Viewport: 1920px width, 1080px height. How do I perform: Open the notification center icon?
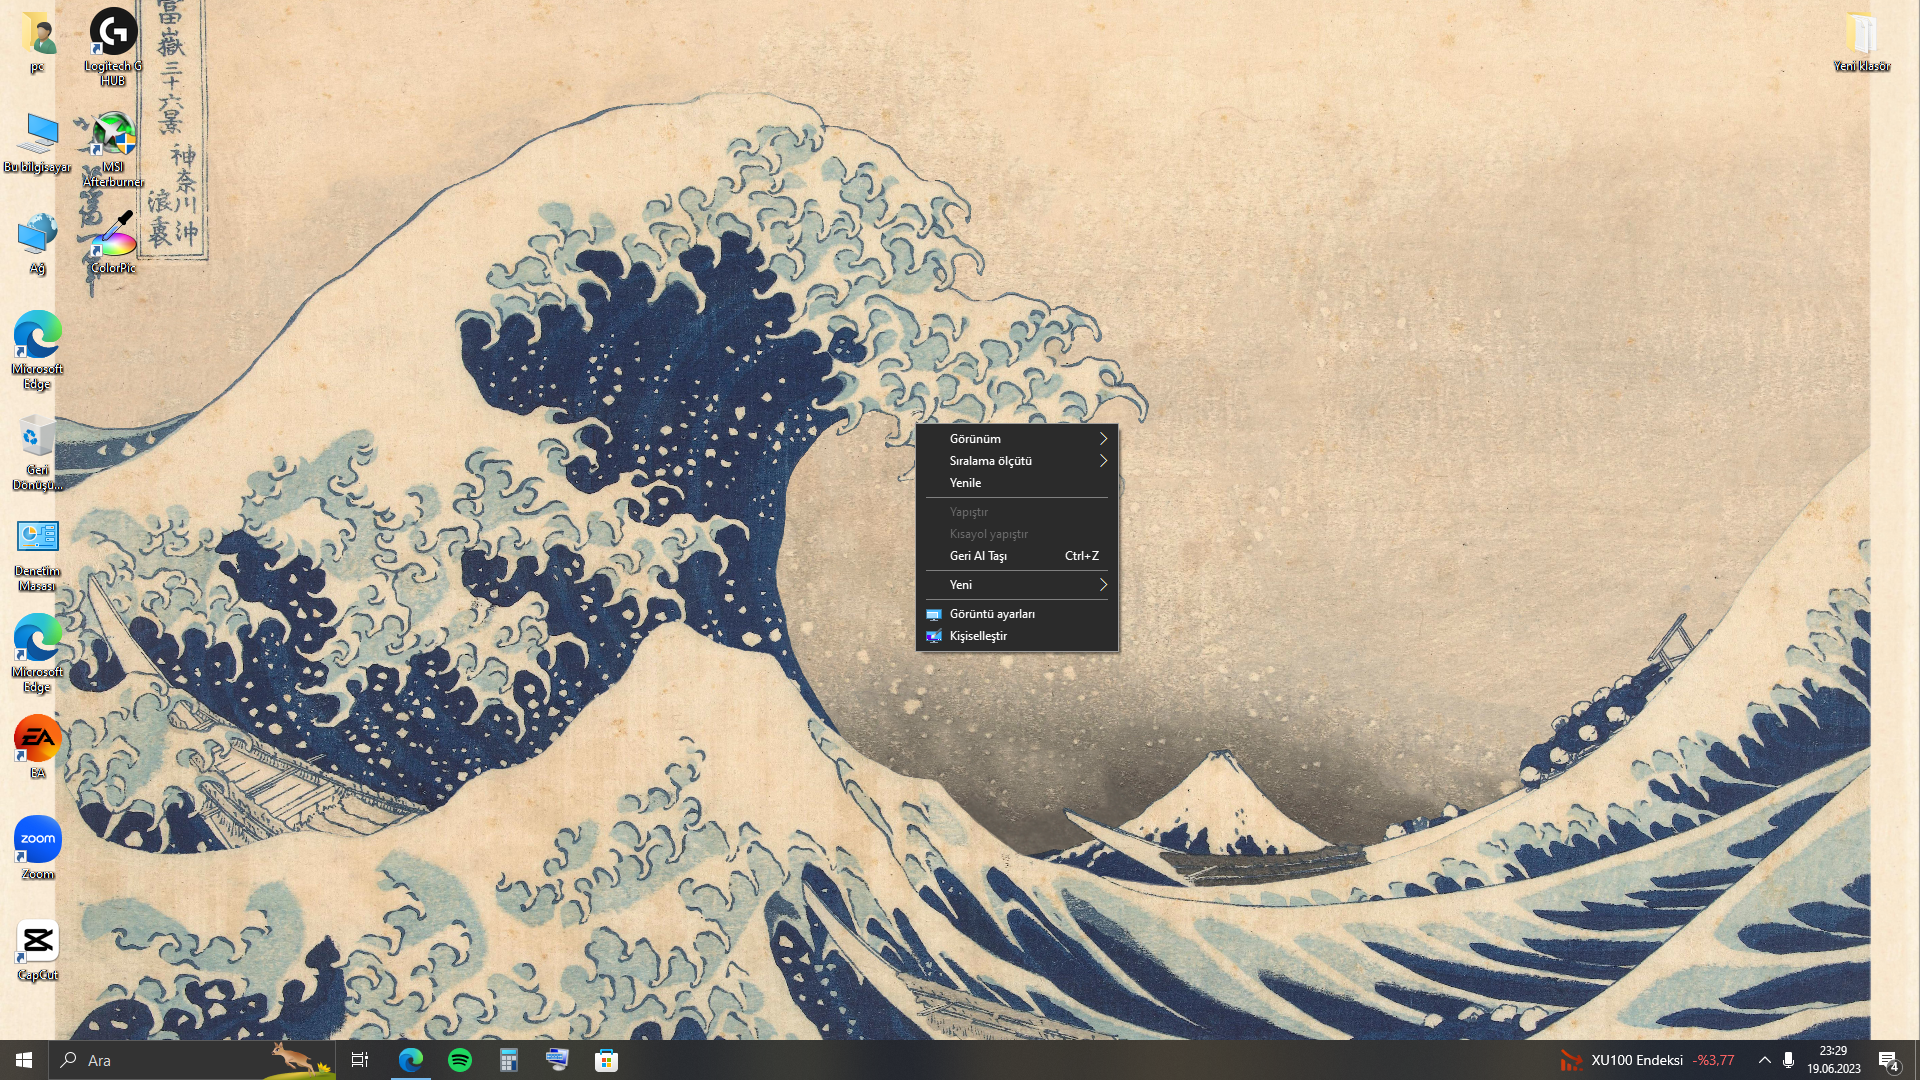(x=1889, y=1060)
